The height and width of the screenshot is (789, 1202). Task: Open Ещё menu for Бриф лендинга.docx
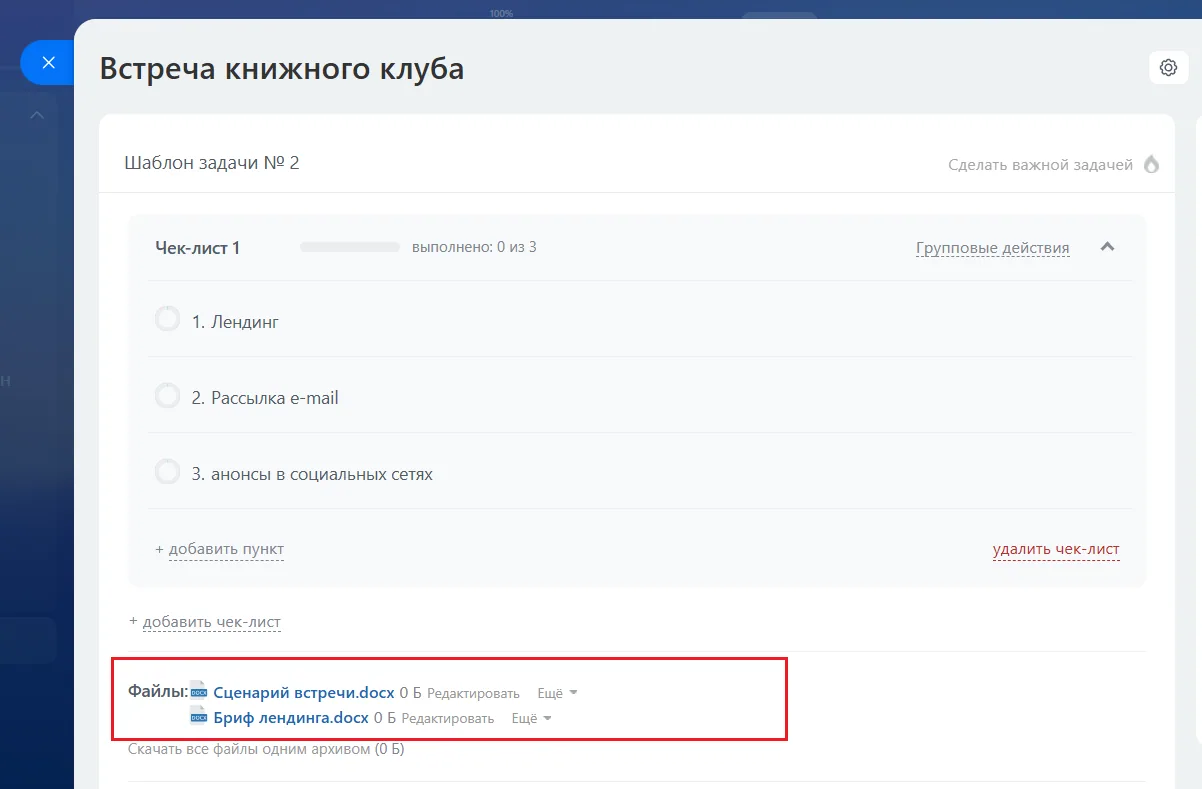532,718
